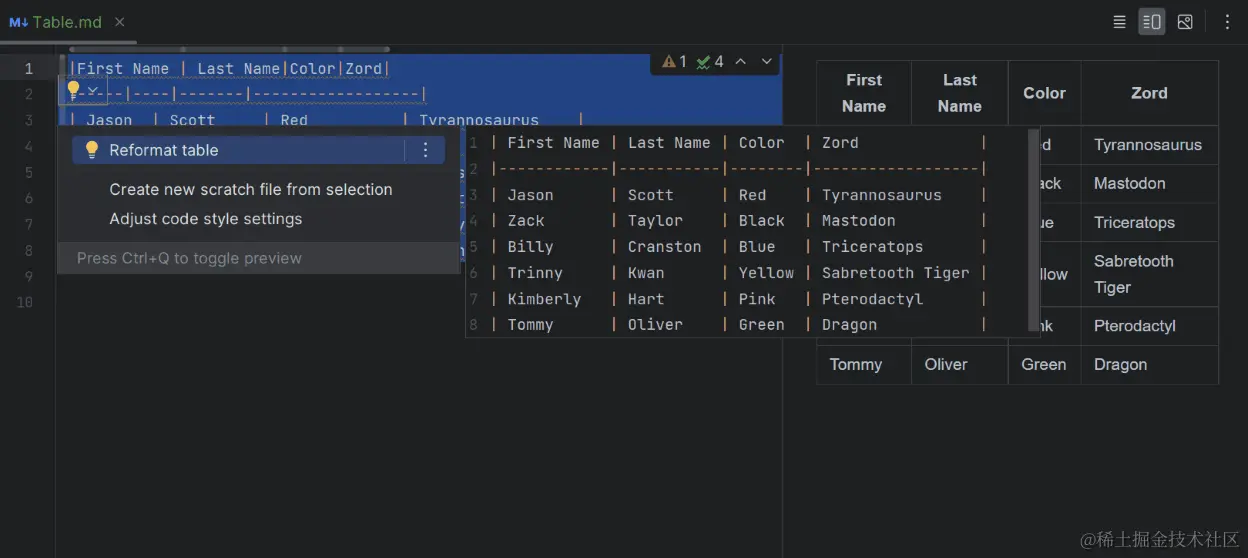This screenshot has width=1248, height=558.
Task: Click 'Yellow' in the reformat popup
Action: (x=767, y=273)
